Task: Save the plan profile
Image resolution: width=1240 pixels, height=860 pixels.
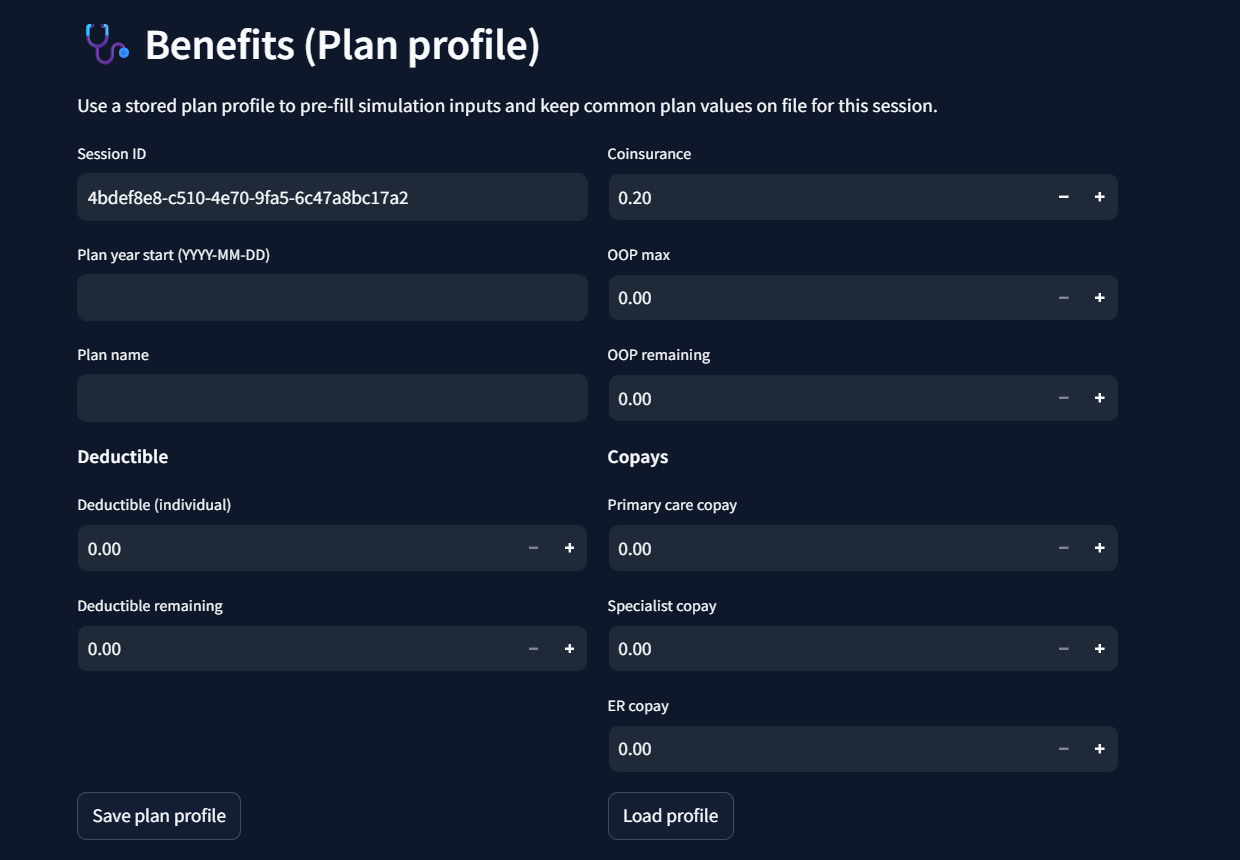Action: [159, 816]
